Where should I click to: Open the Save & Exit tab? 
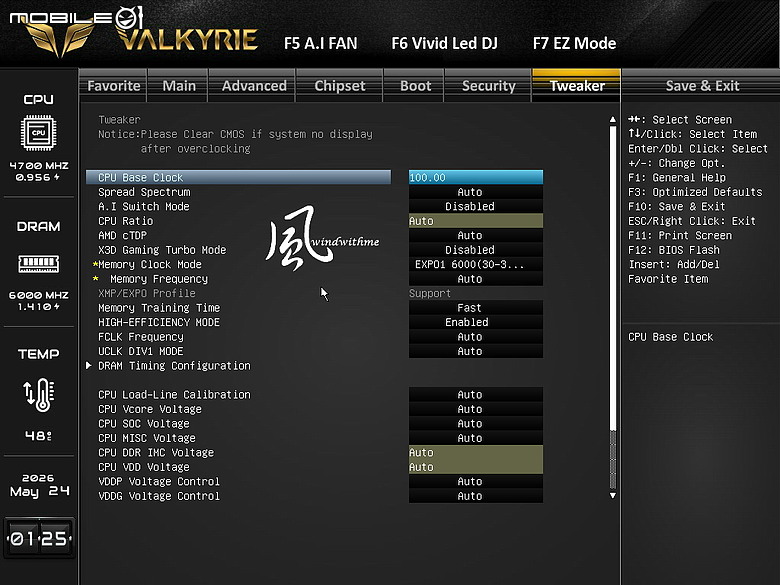(x=702, y=86)
